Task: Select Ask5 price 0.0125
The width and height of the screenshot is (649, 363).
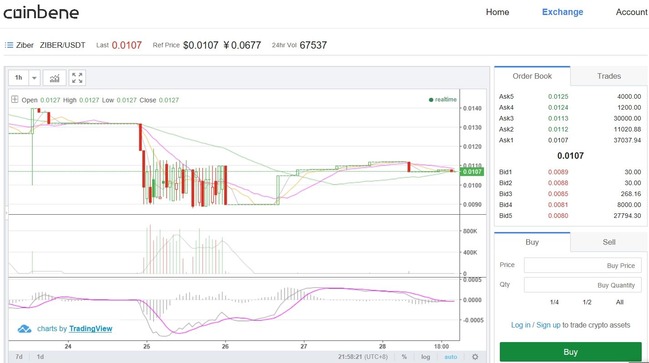Action: [558, 96]
